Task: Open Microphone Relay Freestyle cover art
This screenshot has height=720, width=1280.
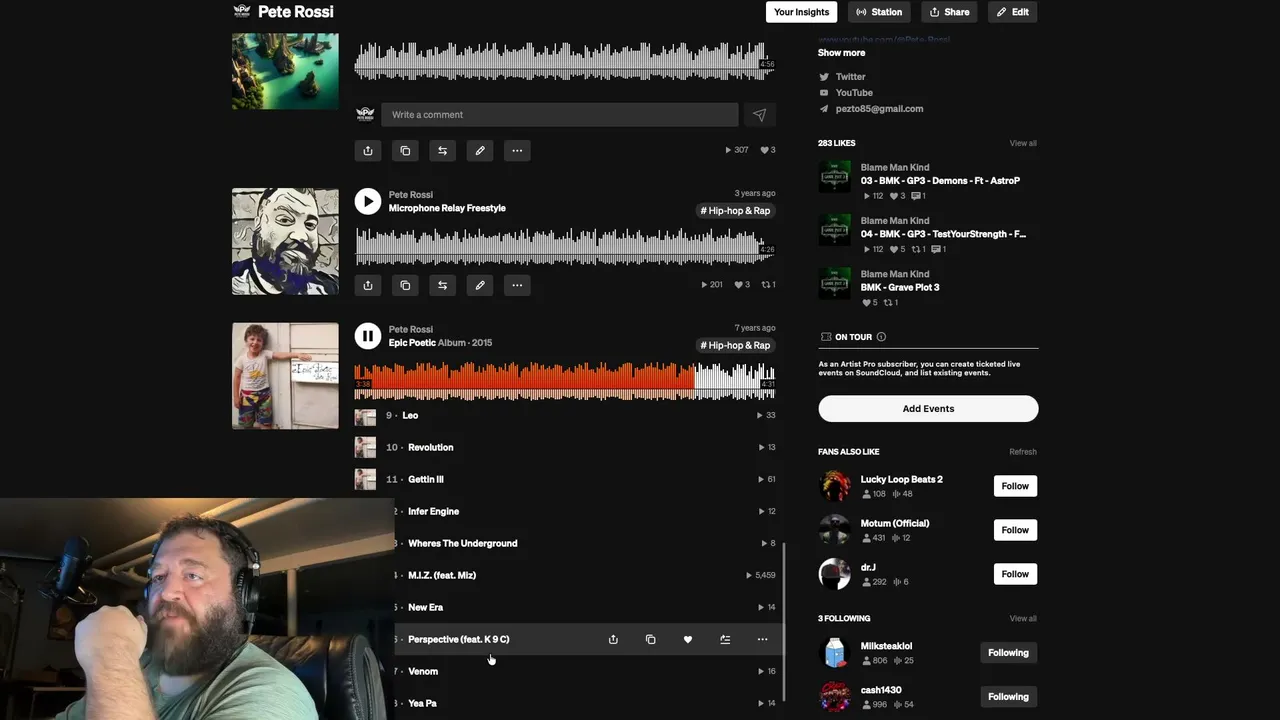Action: pyautogui.click(x=285, y=242)
